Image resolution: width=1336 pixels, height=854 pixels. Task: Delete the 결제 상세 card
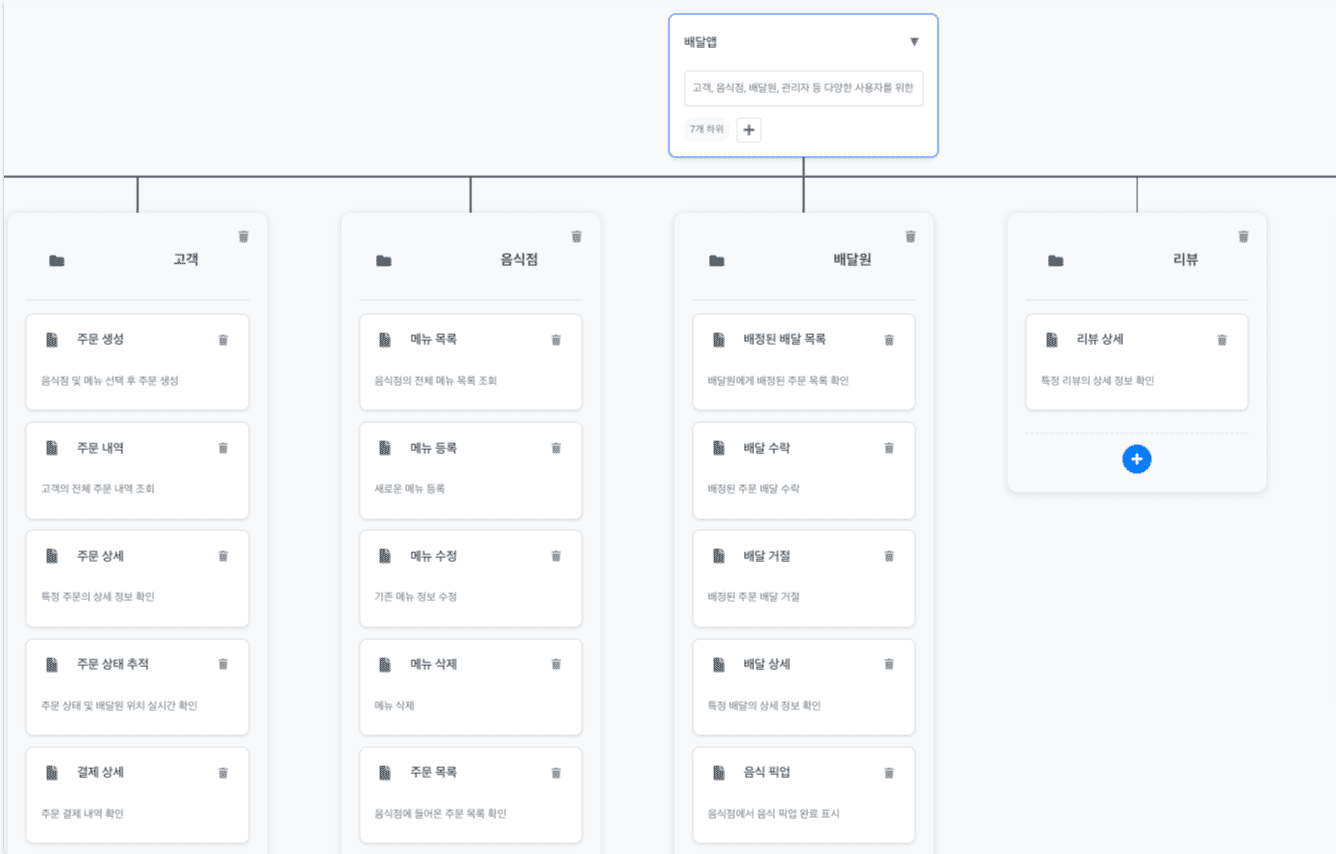(x=223, y=773)
